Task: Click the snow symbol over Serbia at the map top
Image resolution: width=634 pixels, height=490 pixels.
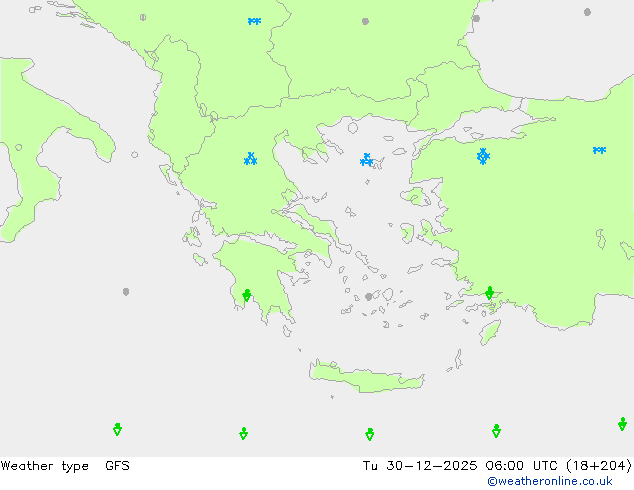Action: 254,21
